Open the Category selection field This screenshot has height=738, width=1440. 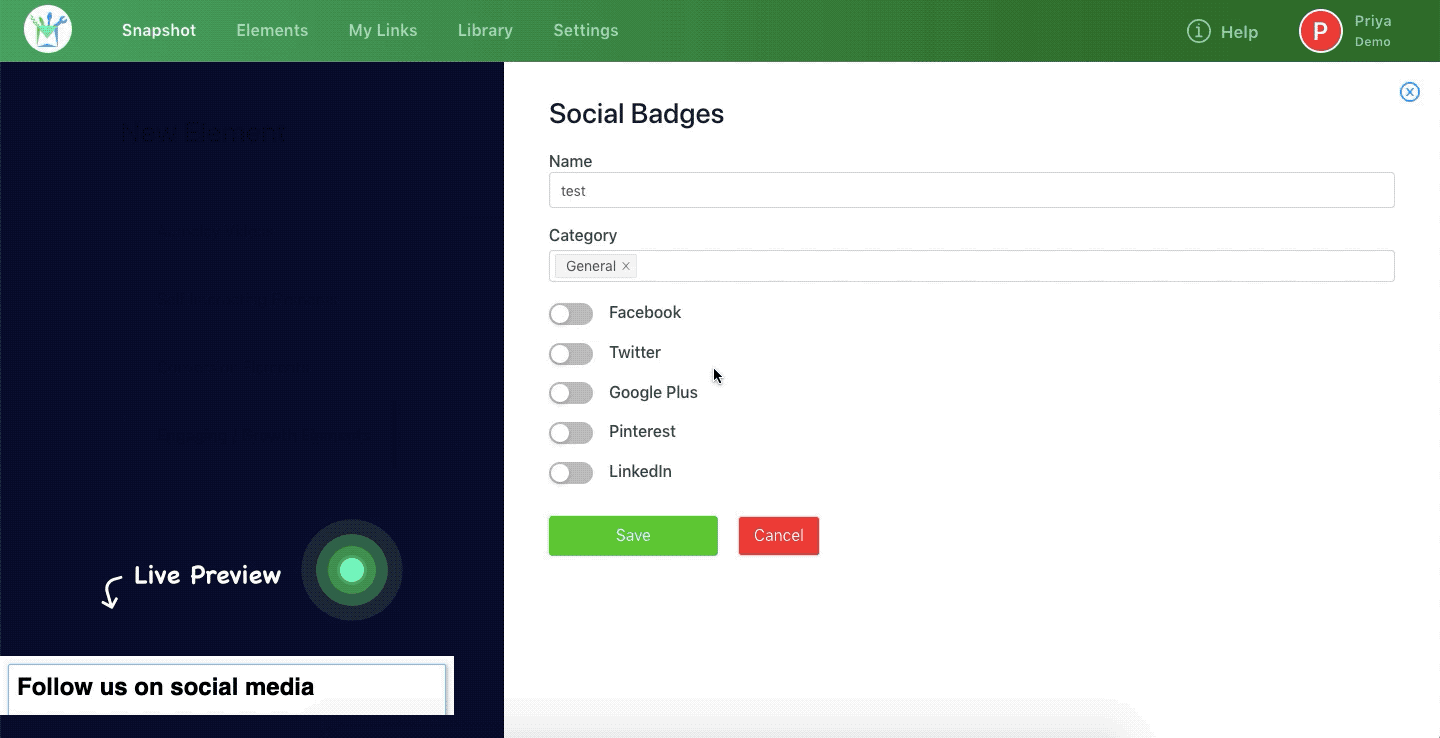971,266
